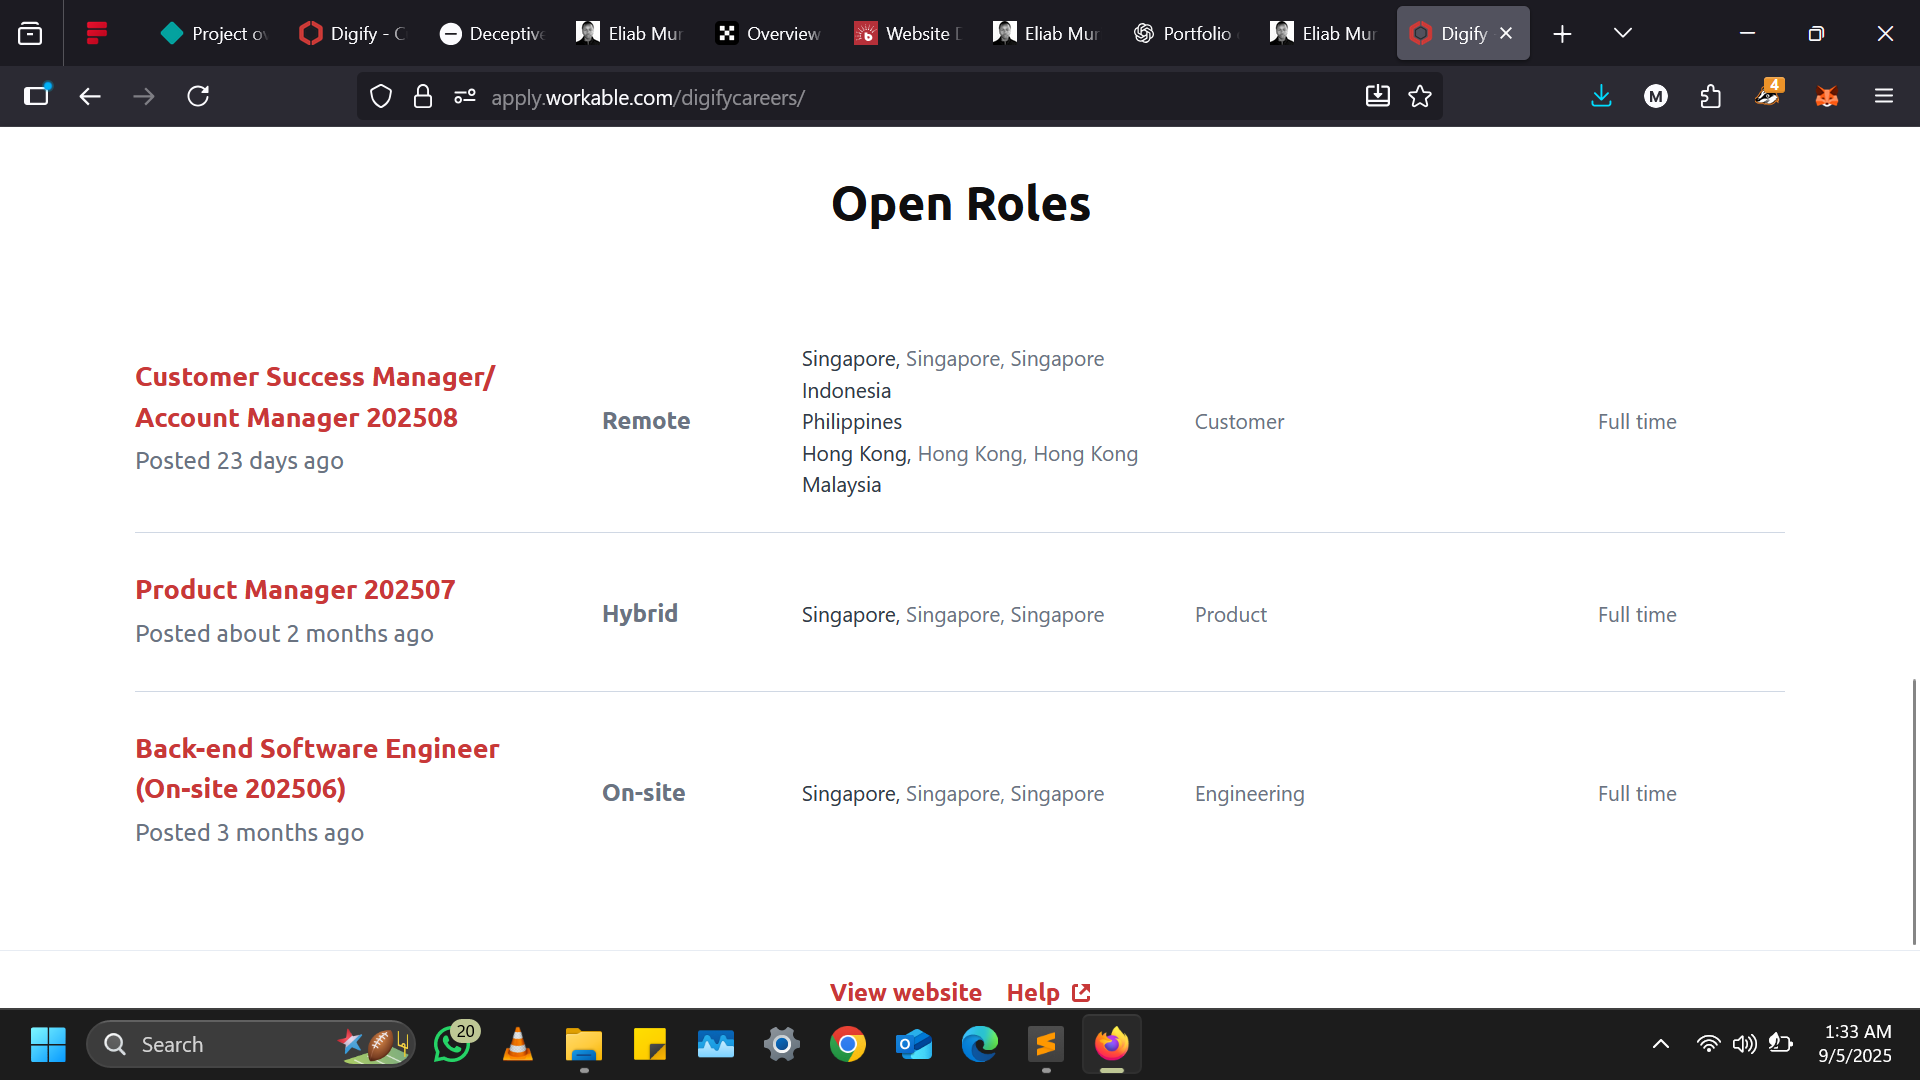Open the account M profile icon

tap(1656, 96)
